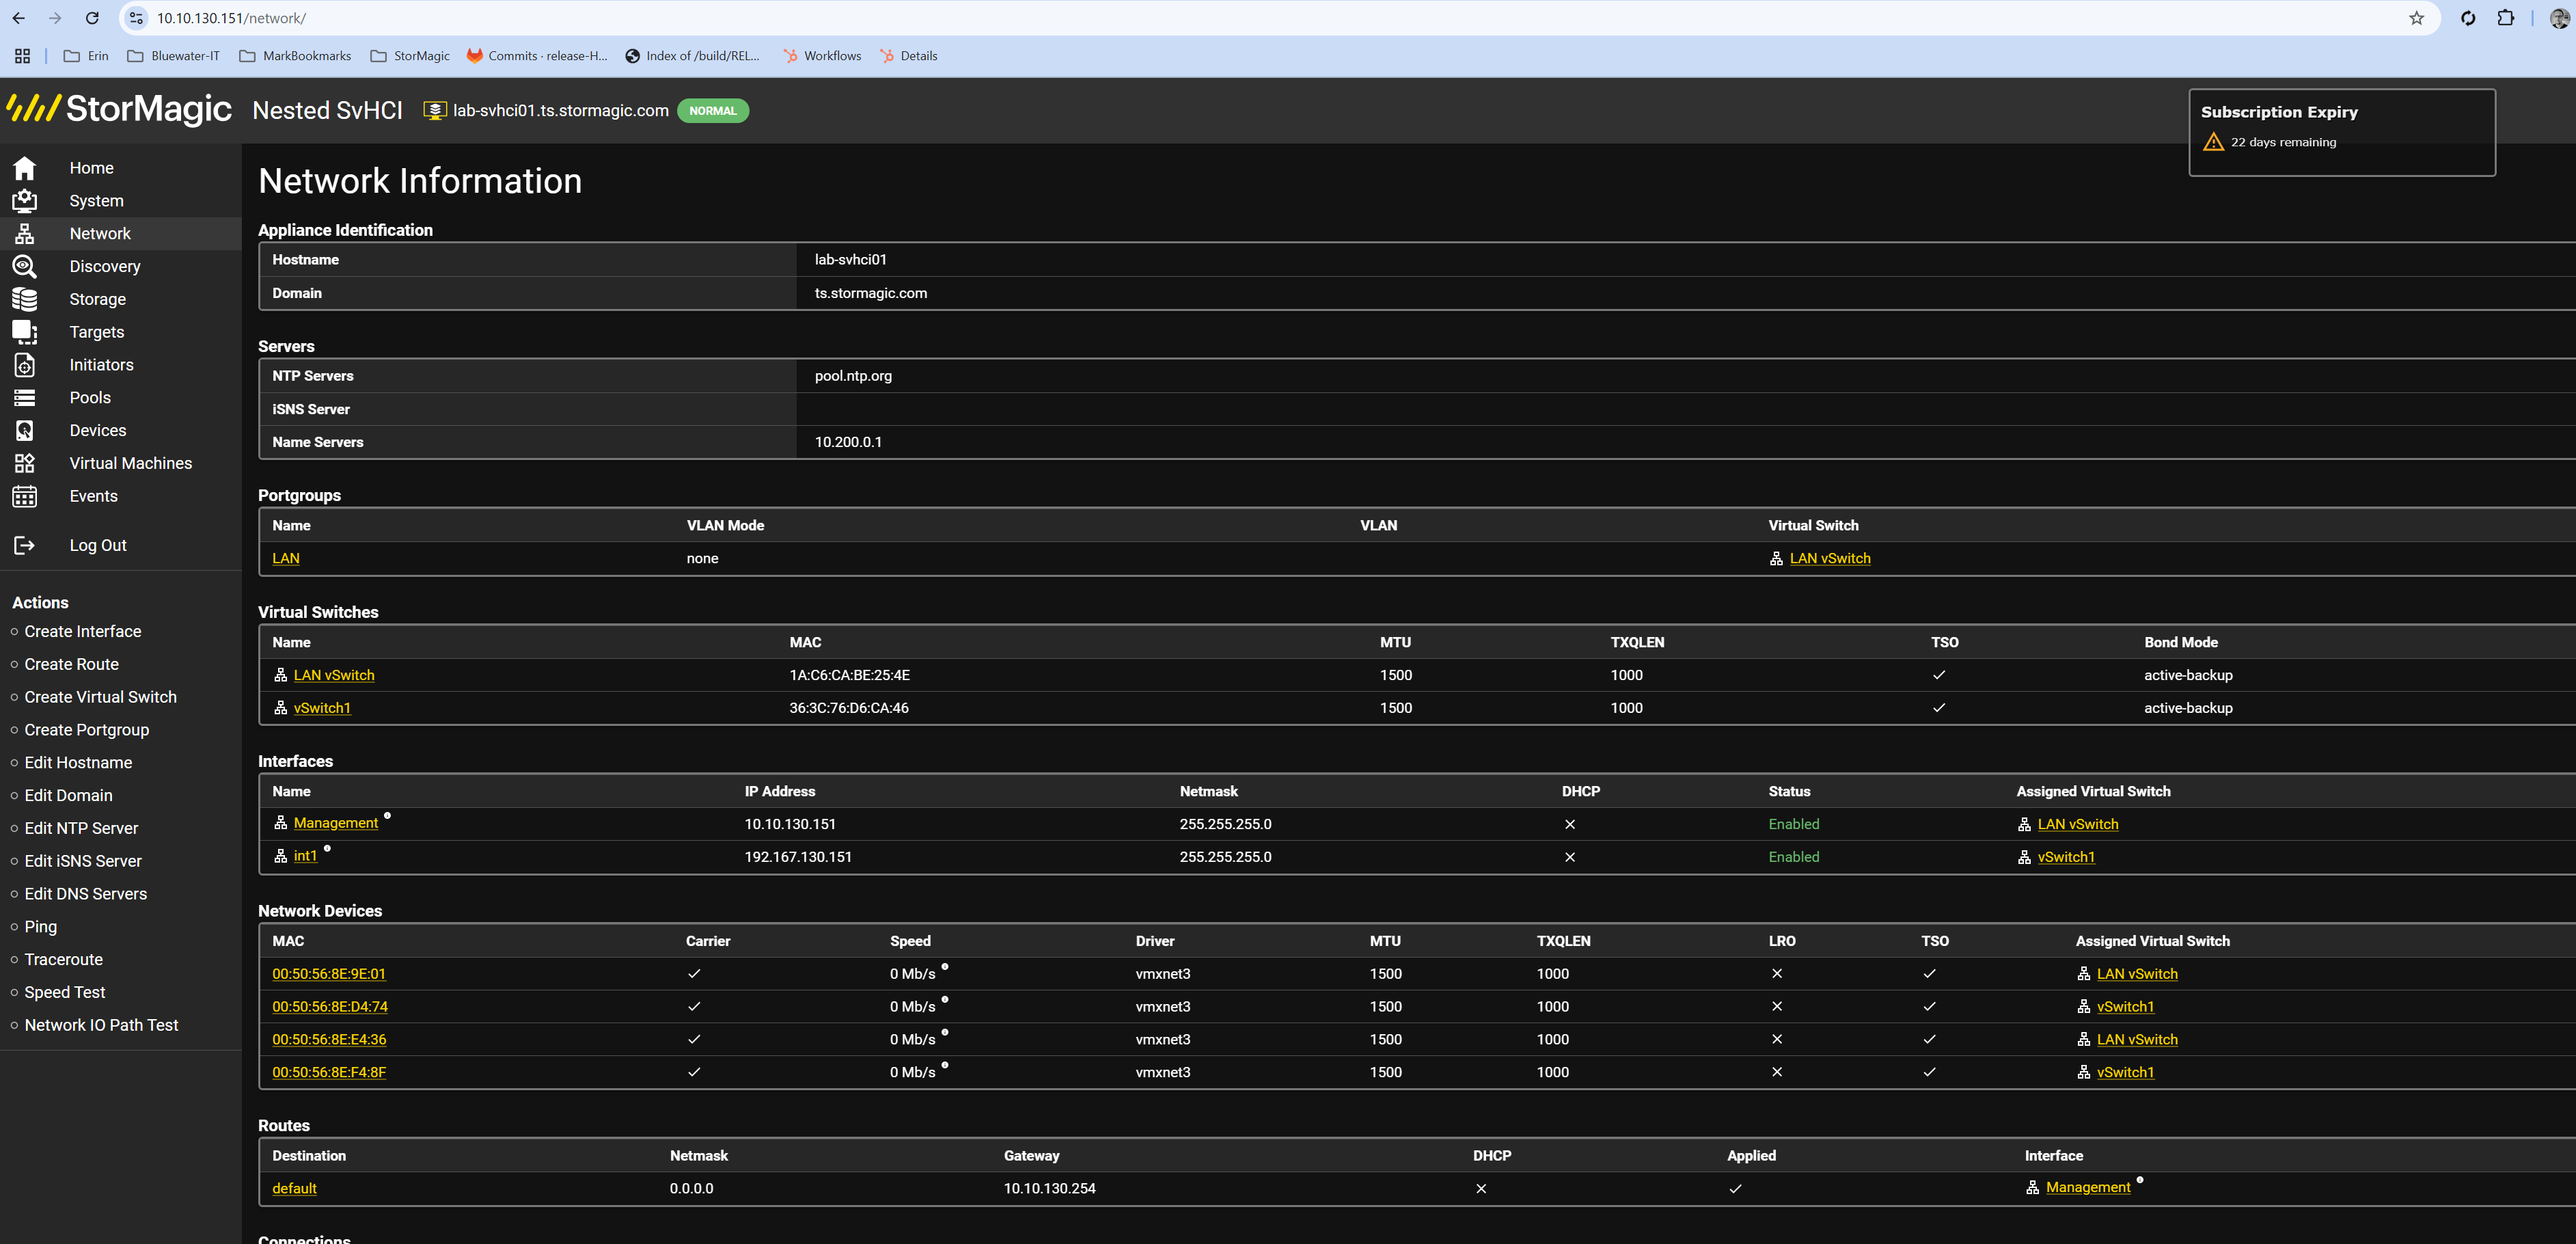
Task: Open the Erin bookmarks folder
Action: point(86,56)
